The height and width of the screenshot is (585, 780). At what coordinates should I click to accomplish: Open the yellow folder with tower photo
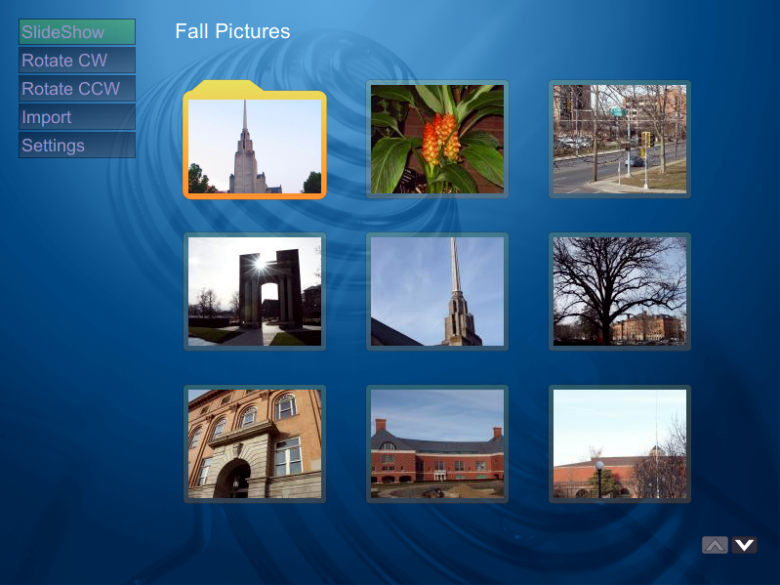pyautogui.click(x=255, y=140)
